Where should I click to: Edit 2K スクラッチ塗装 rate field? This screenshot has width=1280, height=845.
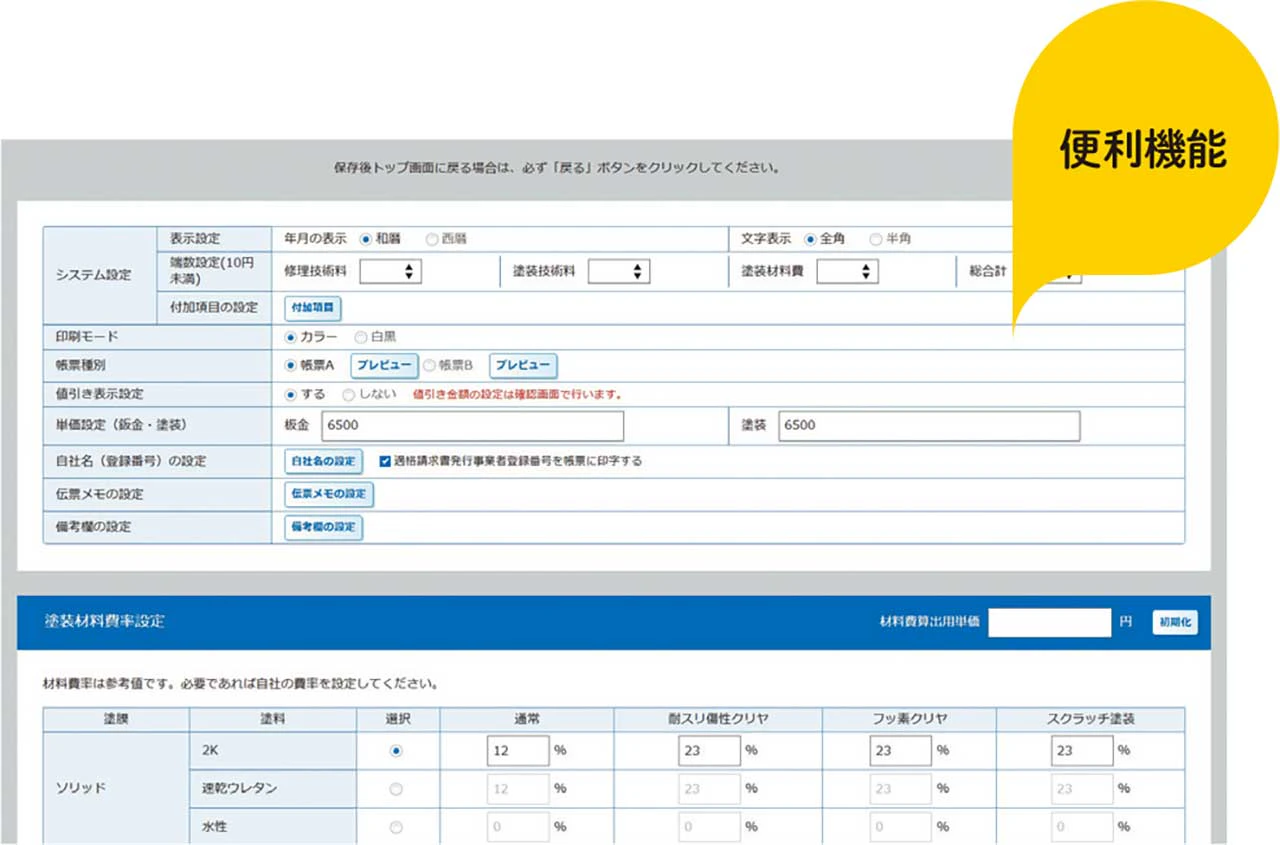coord(1082,750)
